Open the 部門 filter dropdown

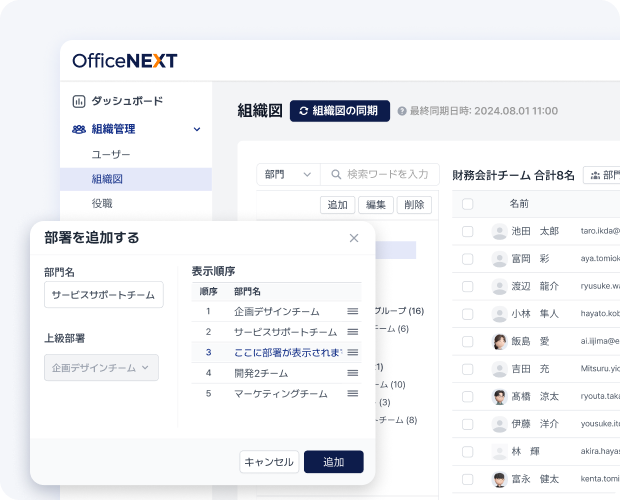tap(288, 174)
